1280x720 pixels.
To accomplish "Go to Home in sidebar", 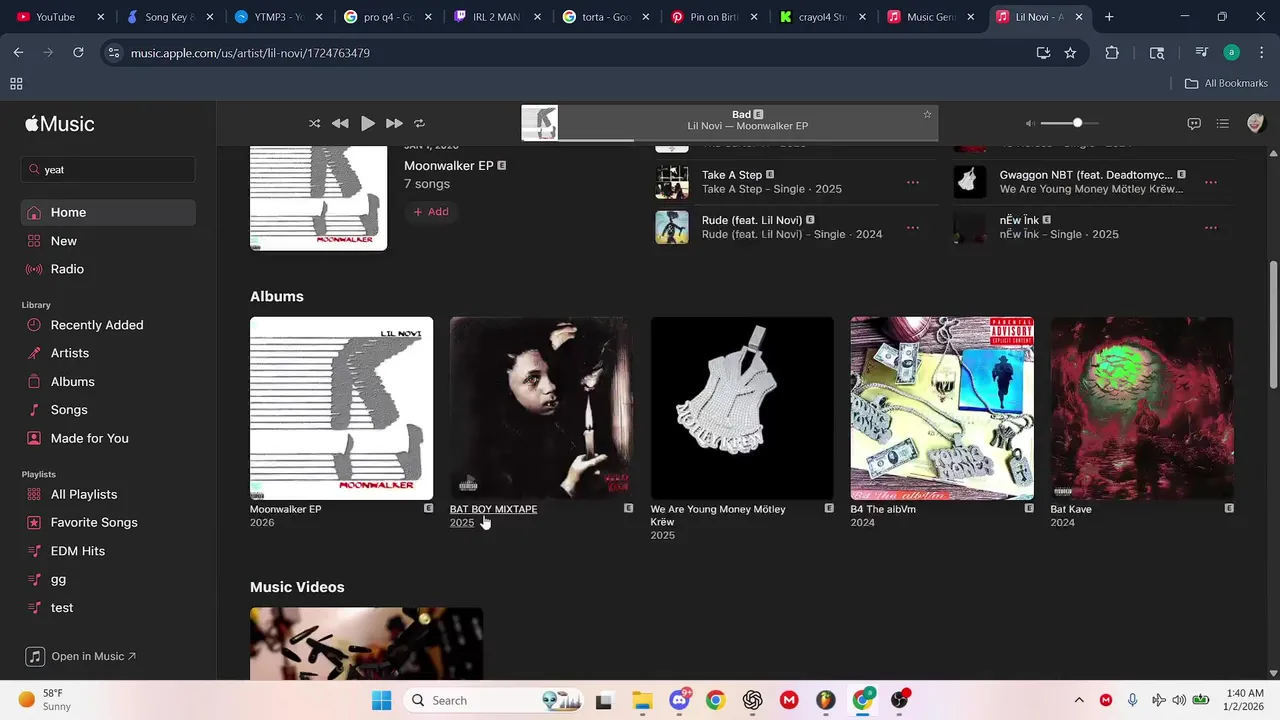I will click(x=108, y=212).
